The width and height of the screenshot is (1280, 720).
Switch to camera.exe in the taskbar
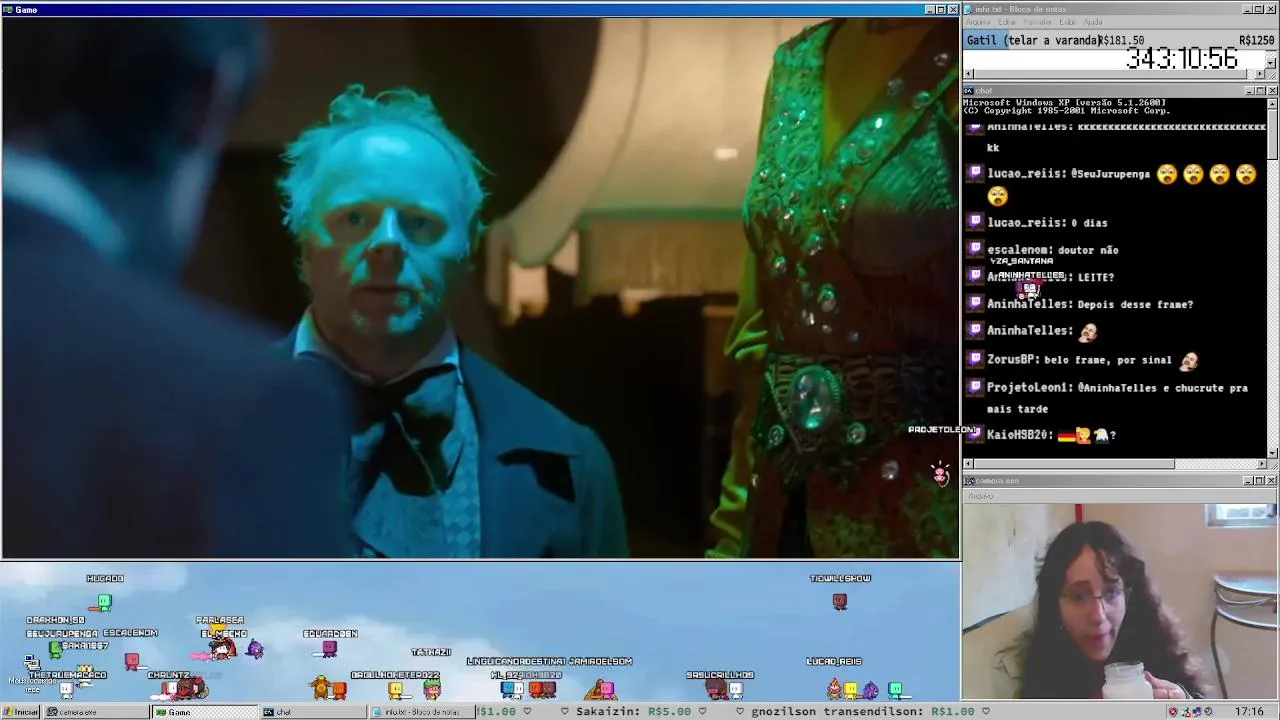(97, 712)
